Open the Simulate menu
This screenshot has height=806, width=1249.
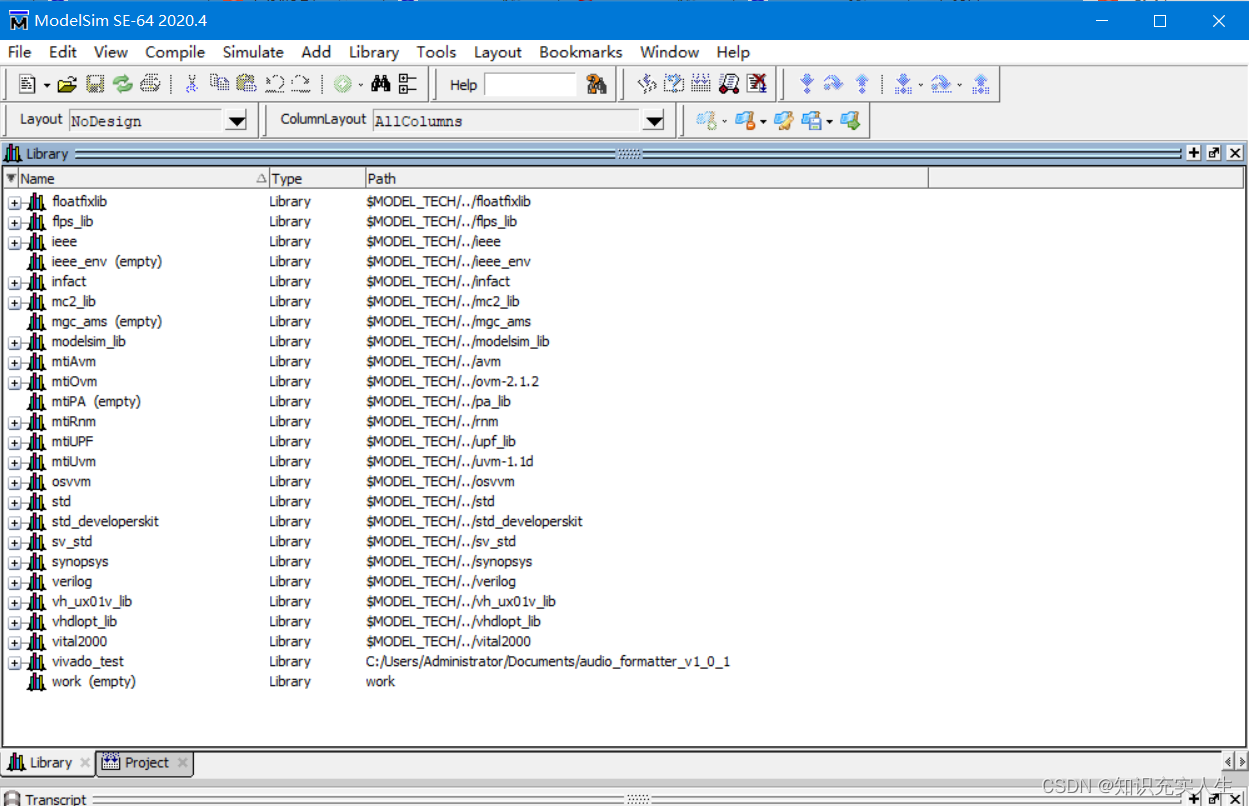click(253, 52)
